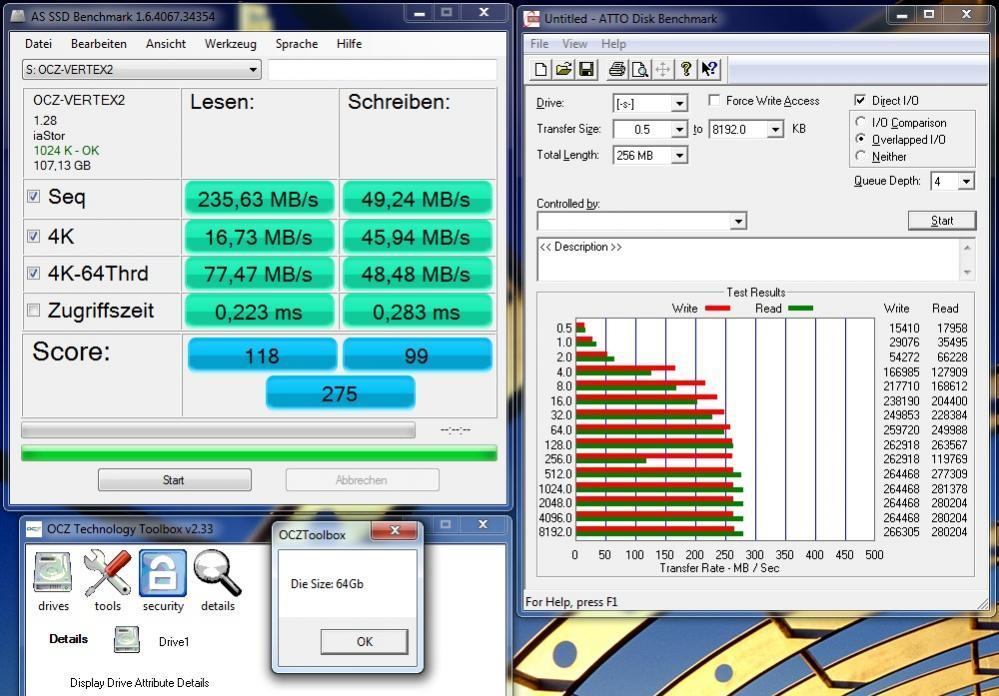Image resolution: width=999 pixels, height=696 pixels.
Task: Open the Queue Depth dropdown
Action: pyautogui.click(x=967, y=182)
